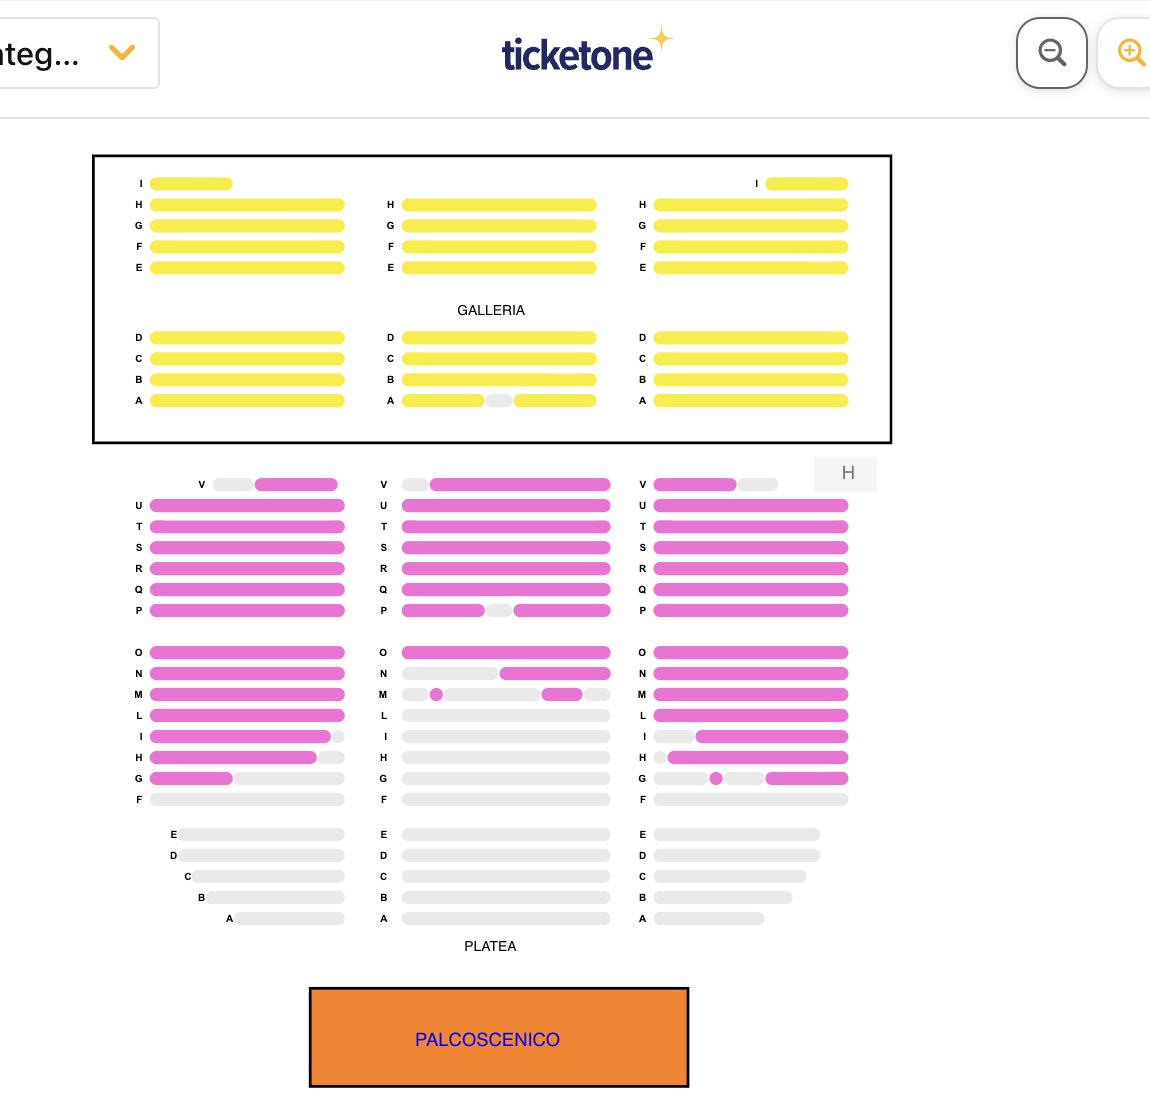Click the zoom out magnifier icon
Image resolution: width=1150 pixels, height=1106 pixels.
1051,53
